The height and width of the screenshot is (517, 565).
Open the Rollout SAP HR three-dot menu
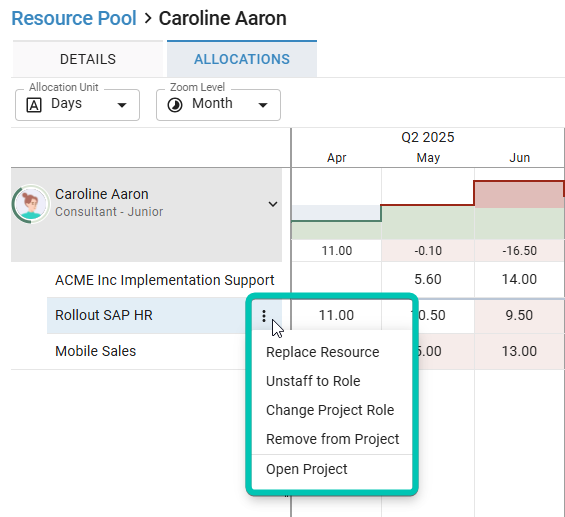point(264,316)
